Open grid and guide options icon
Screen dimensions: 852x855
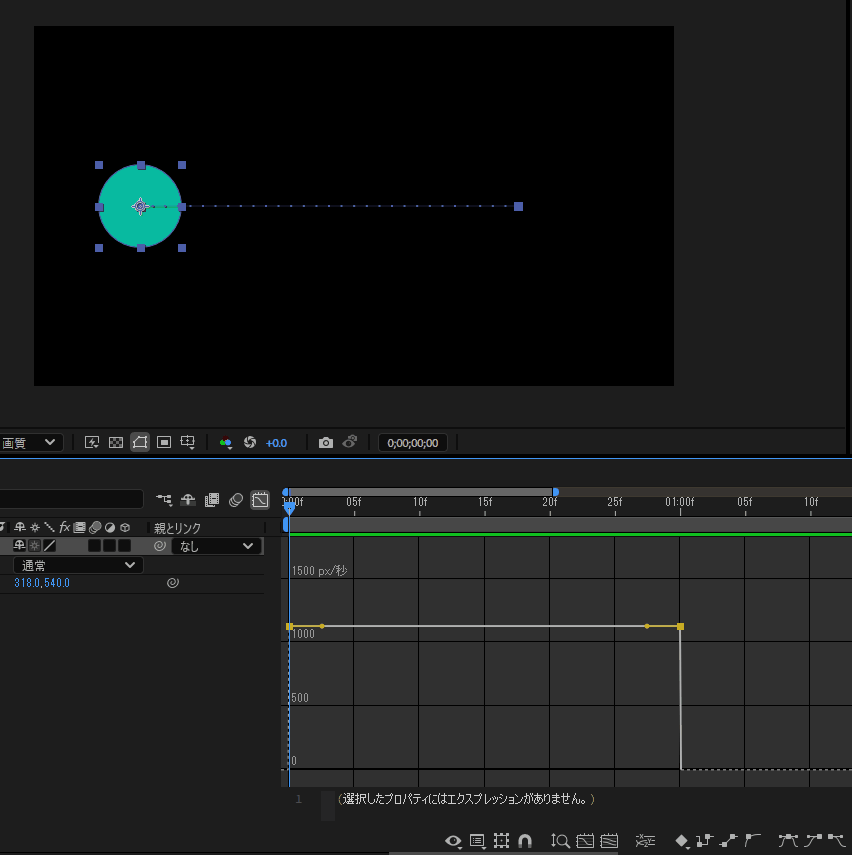[188, 442]
